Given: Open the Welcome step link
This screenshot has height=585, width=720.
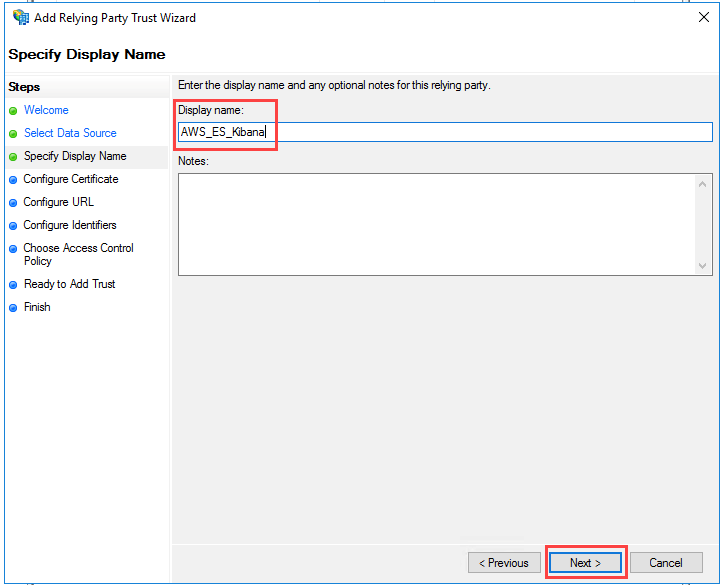Looking at the screenshot, I should (x=46, y=110).
